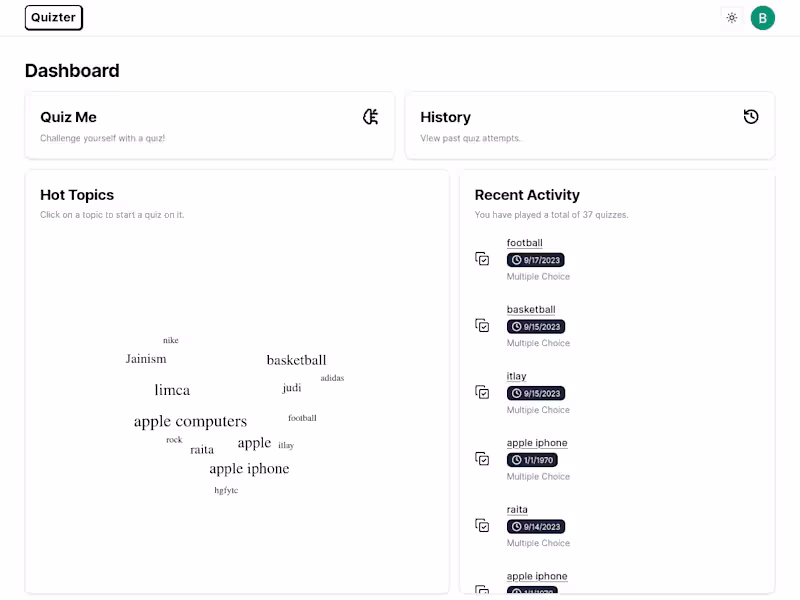The height and width of the screenshot is (600, 800).
Task: Toggle the light/dark theme sun icon
Action: point(732,18)
